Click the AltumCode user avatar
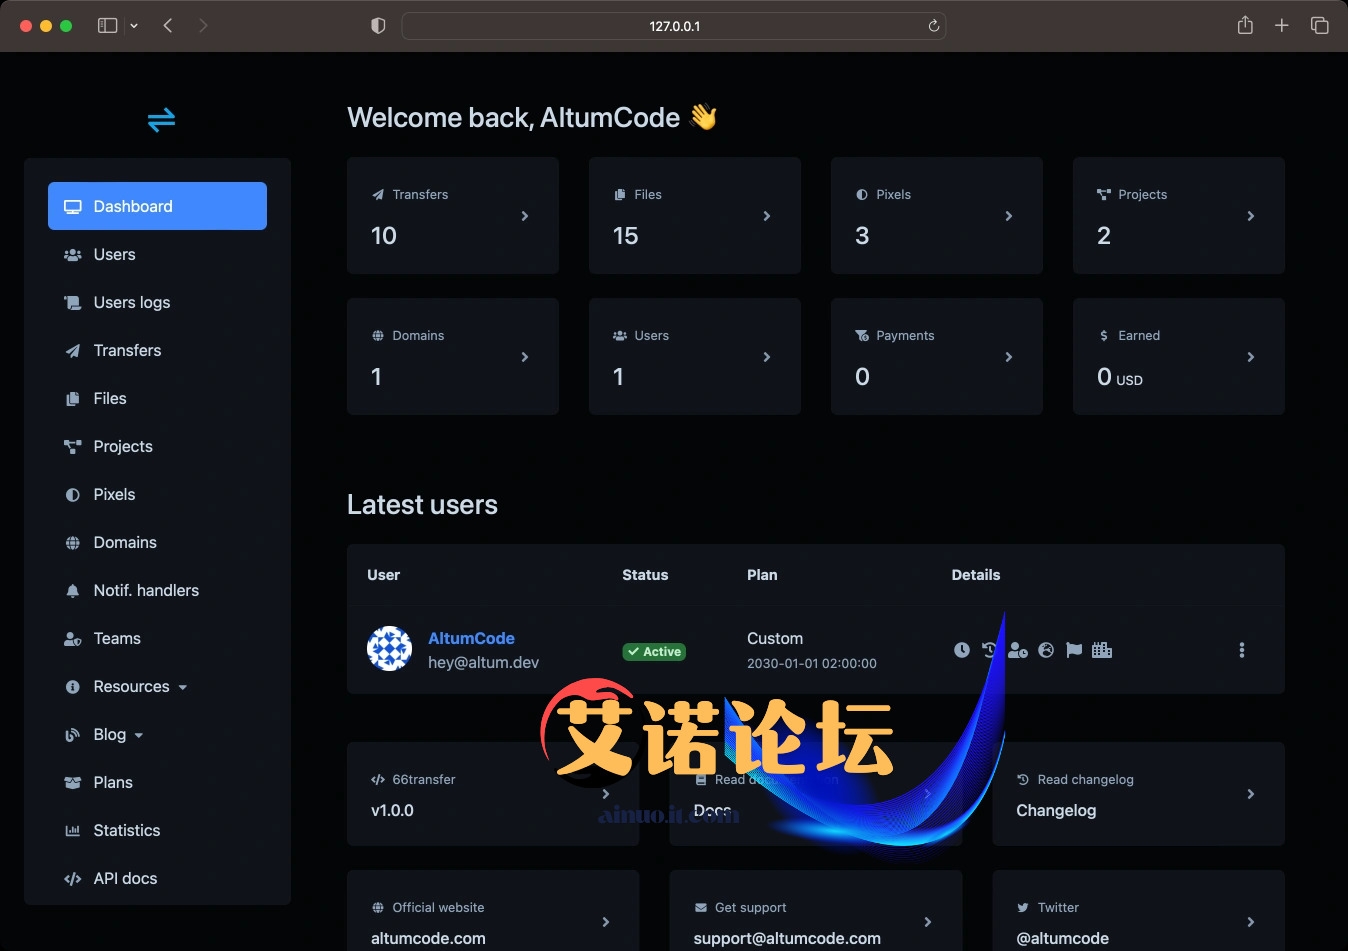Screen dimensions: 1348x951 click(x=389, y=649)
